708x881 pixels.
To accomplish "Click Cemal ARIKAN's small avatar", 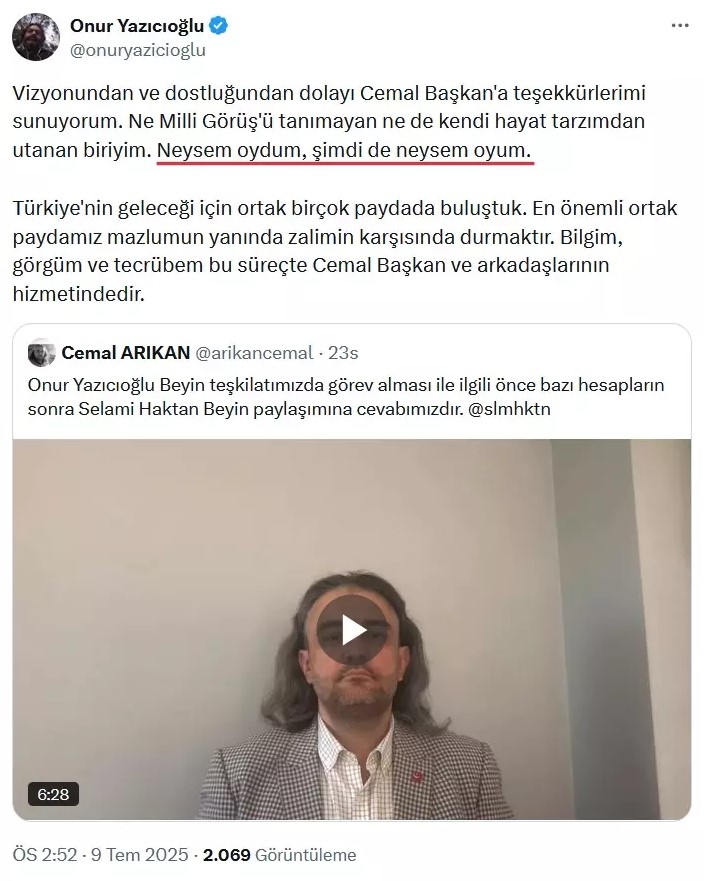I will coord(42,353).
